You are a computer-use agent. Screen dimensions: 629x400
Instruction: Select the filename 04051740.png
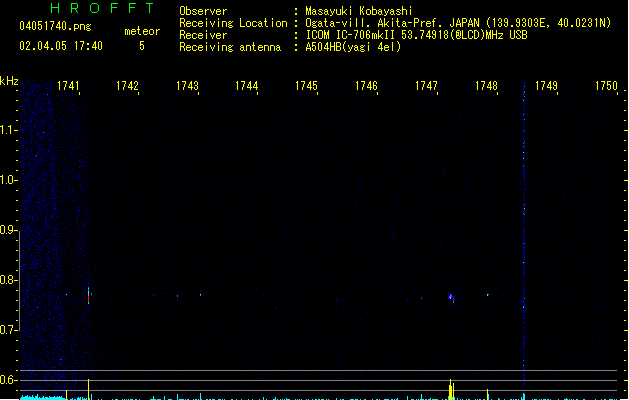[55, 26]
